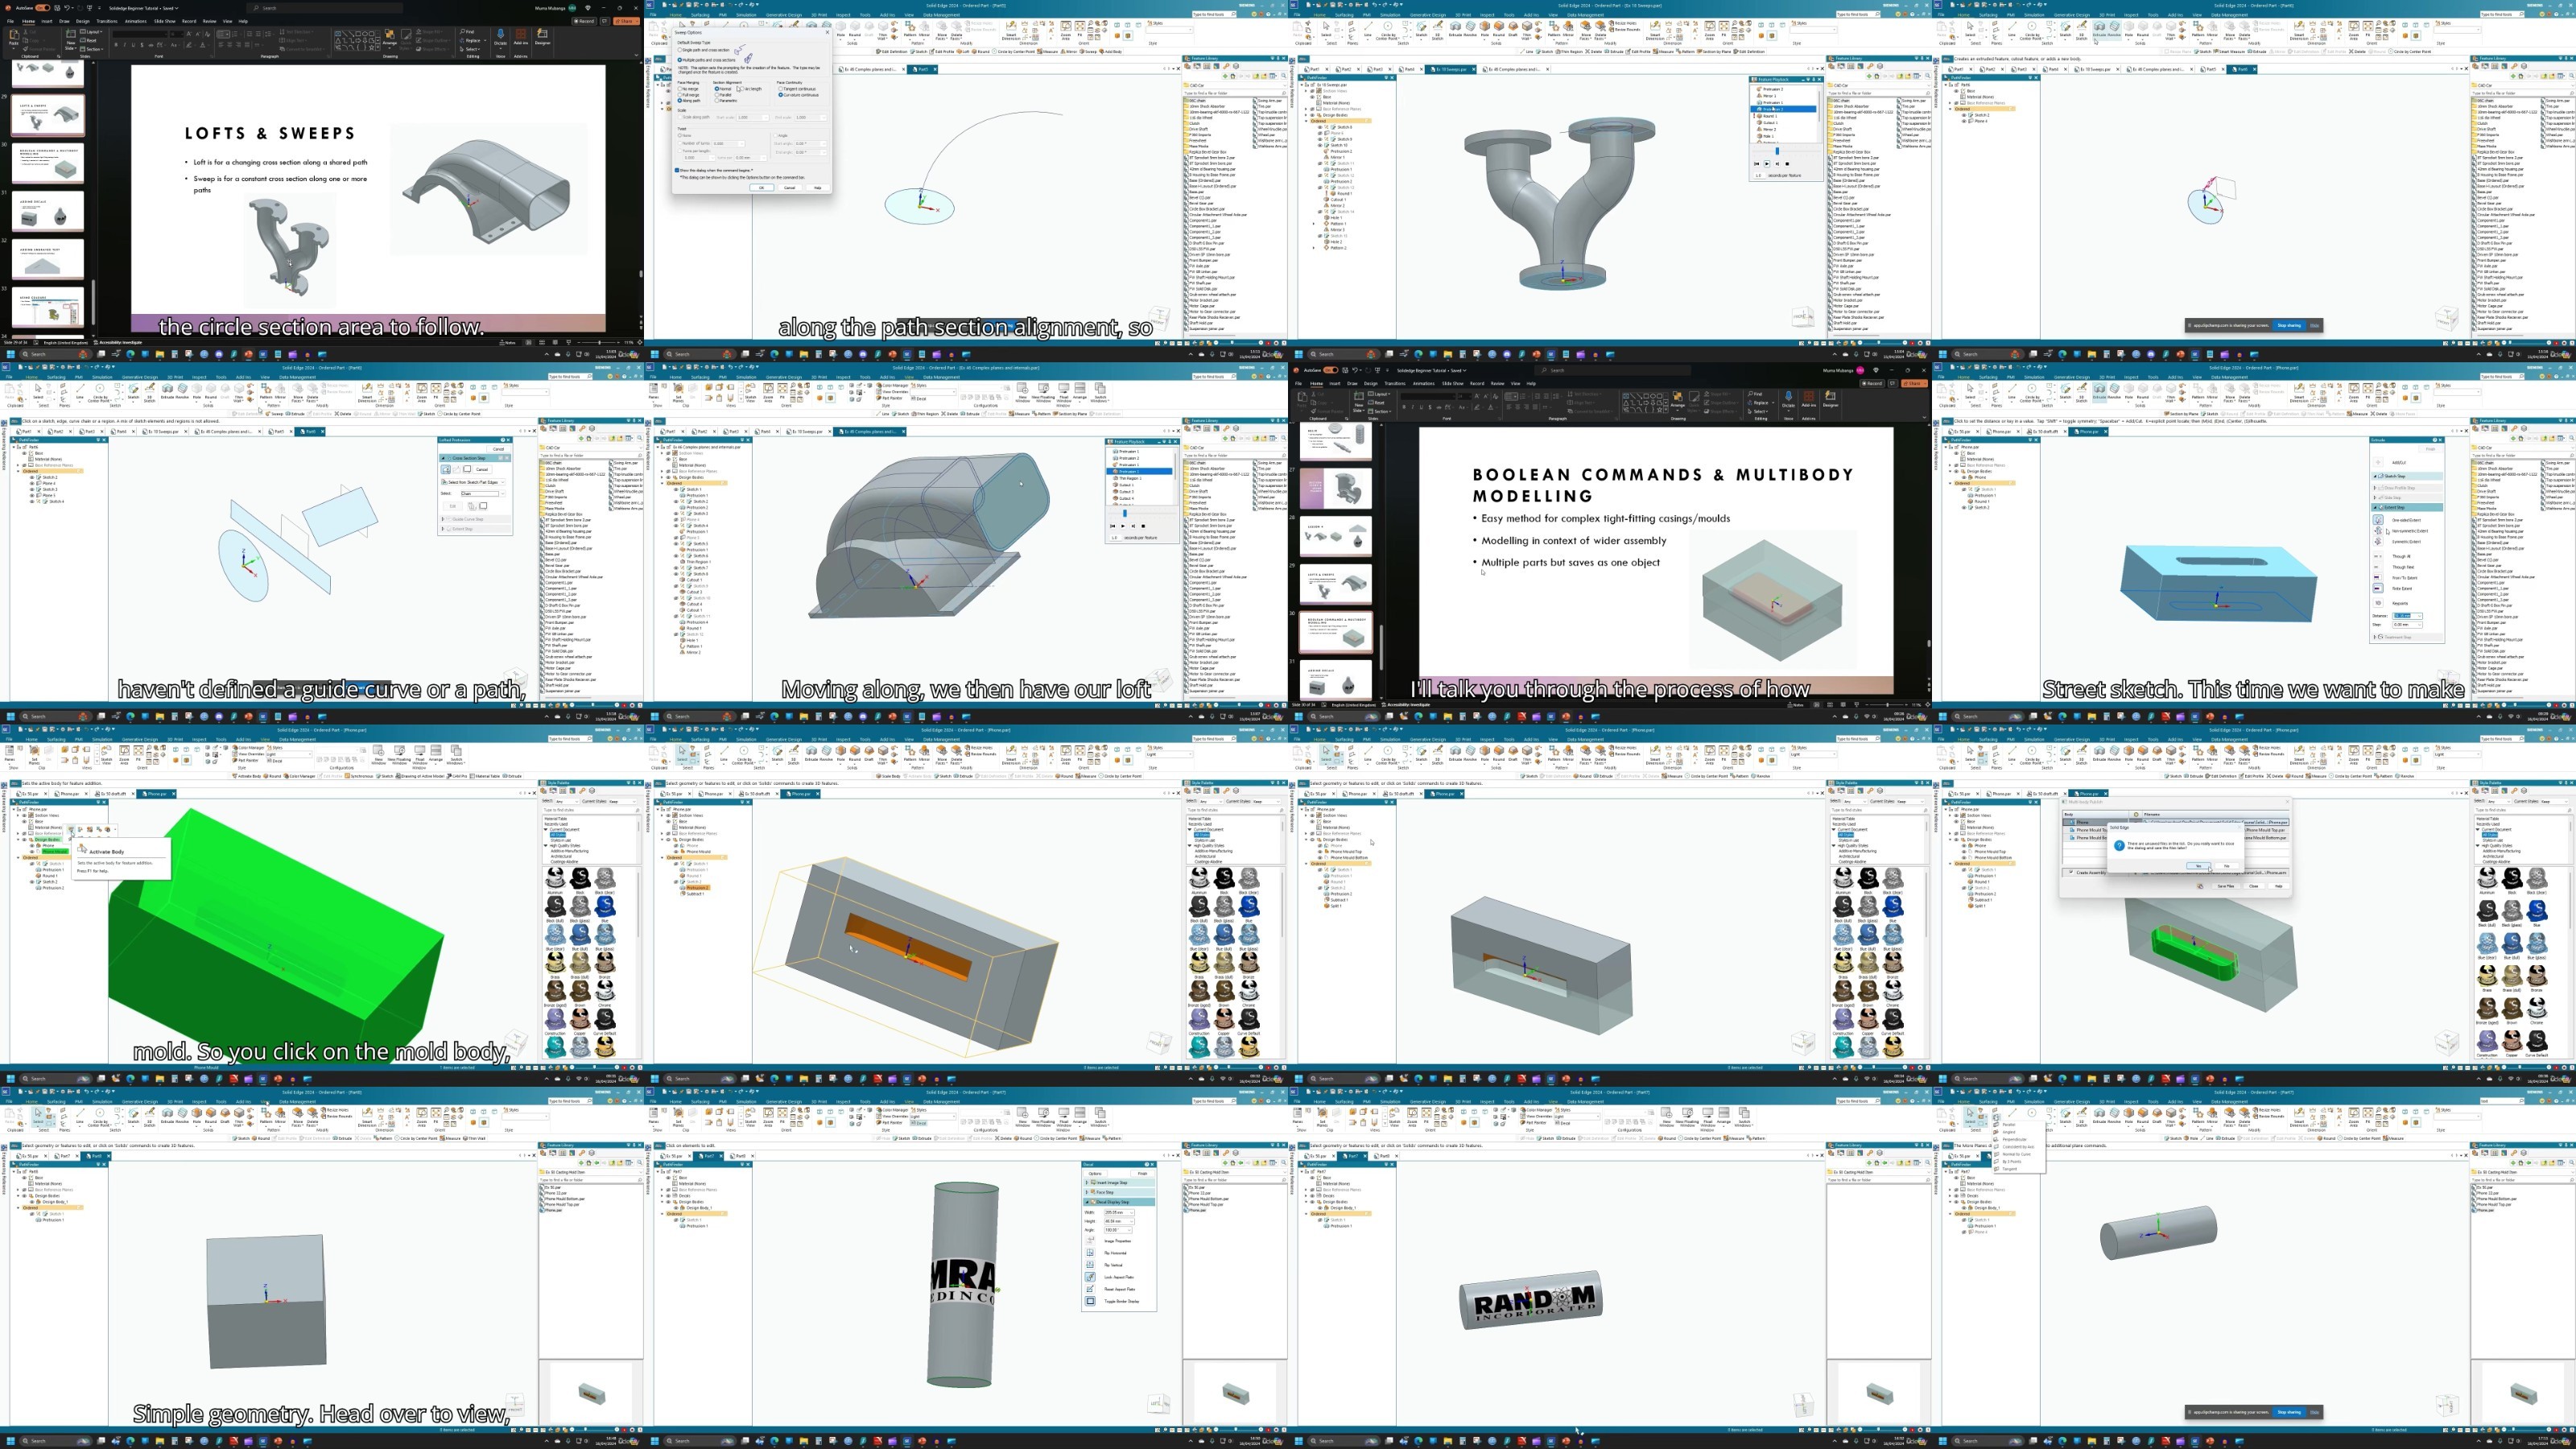Viewport: 2576px width, 1449px height.
Task: Click Move Faces in Multi-body Publish window ribbon
Action: [2230, 757]
